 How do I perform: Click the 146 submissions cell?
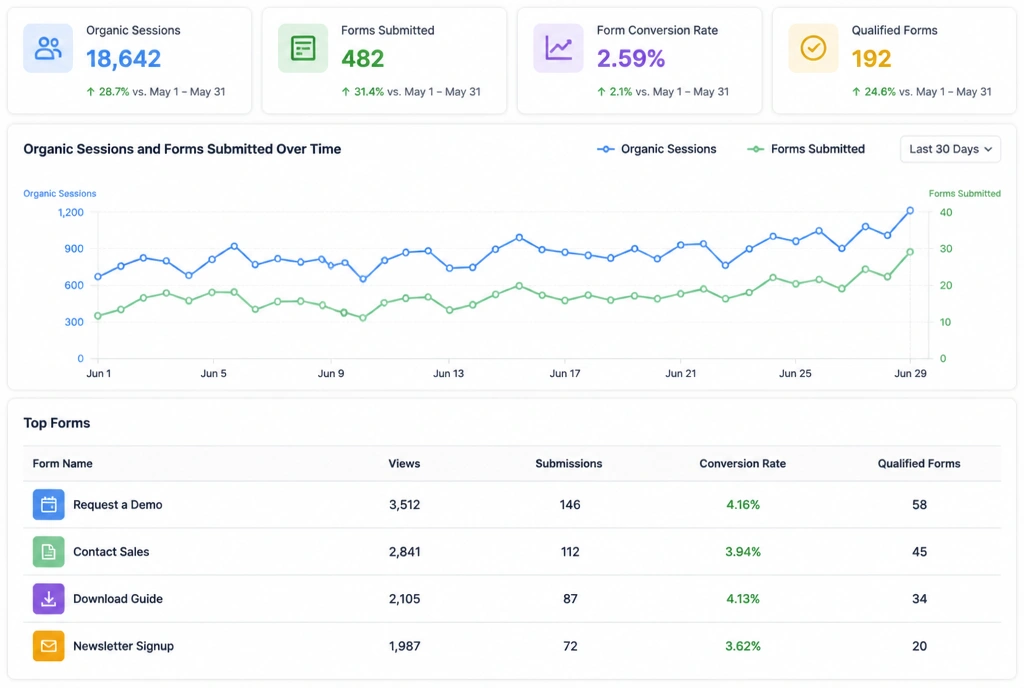tap(569, 505)
